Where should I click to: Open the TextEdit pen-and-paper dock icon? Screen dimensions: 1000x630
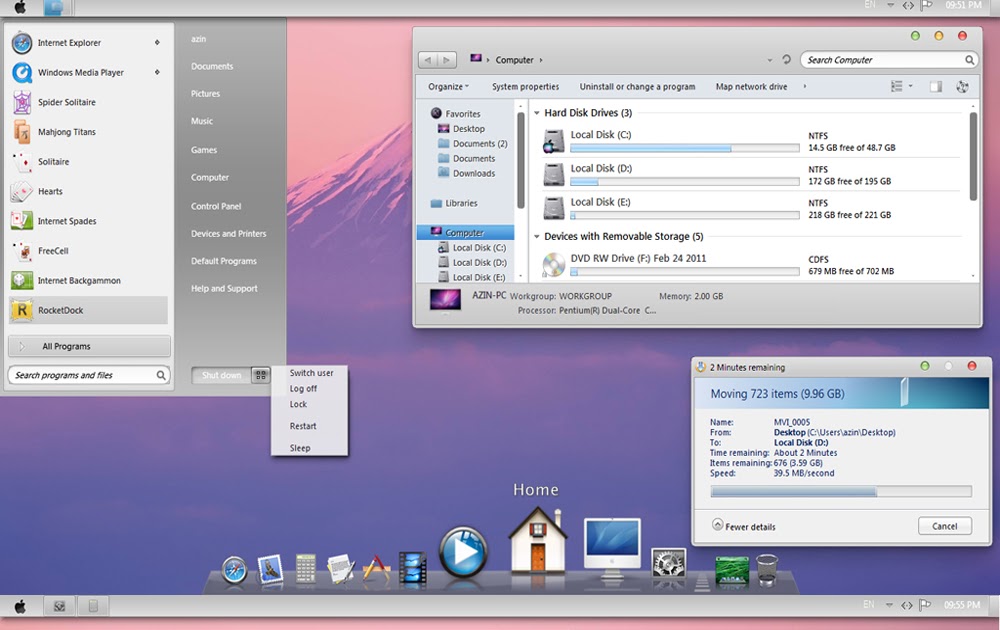(x=341, y=568)
